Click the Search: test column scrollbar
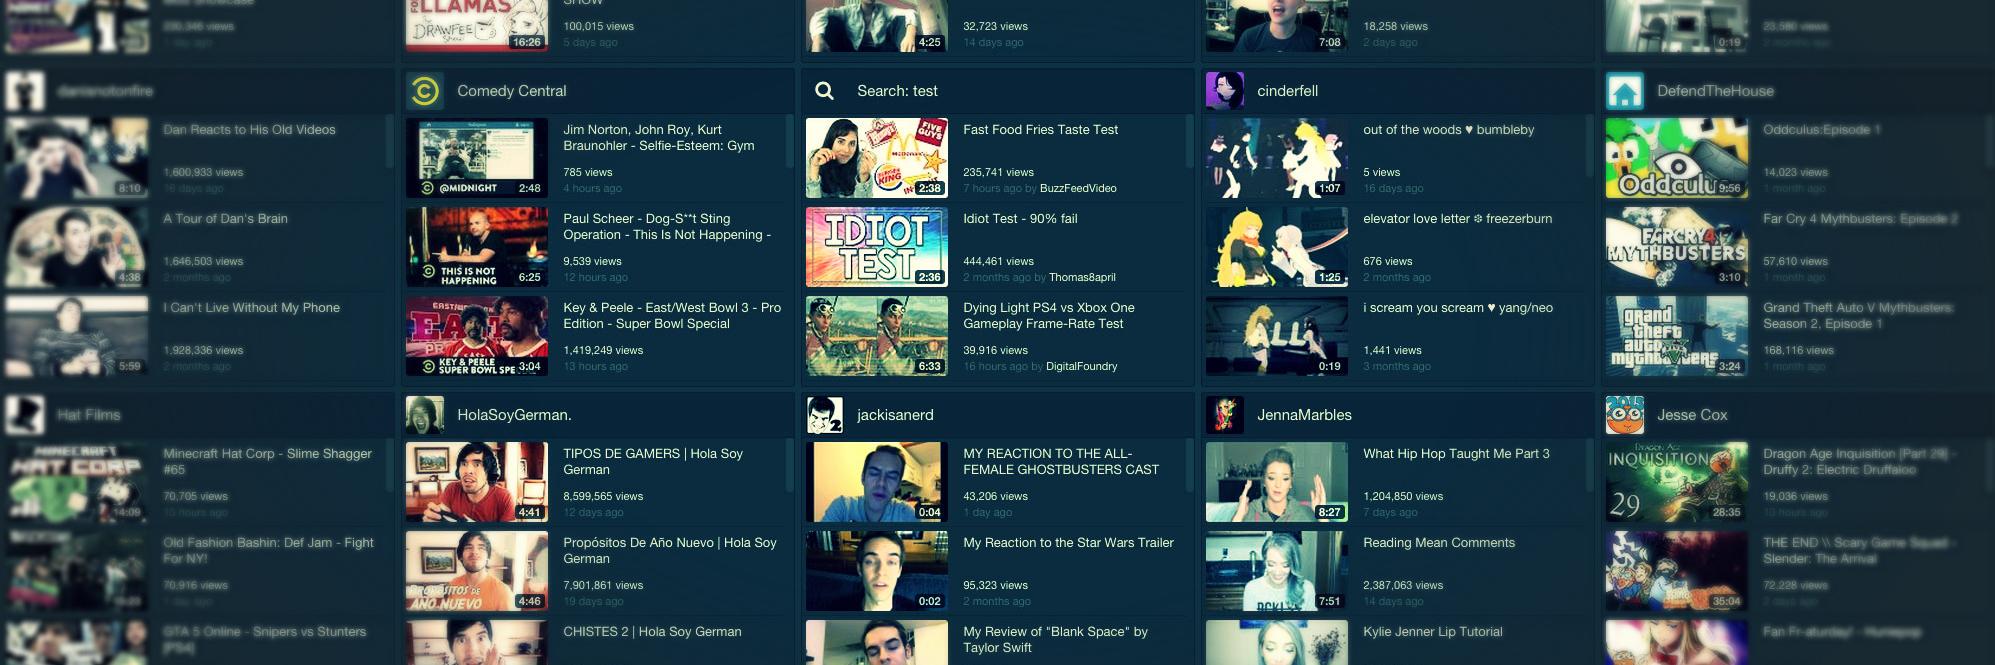Viewport: 1995px width, 665px height. point(1189,140)
